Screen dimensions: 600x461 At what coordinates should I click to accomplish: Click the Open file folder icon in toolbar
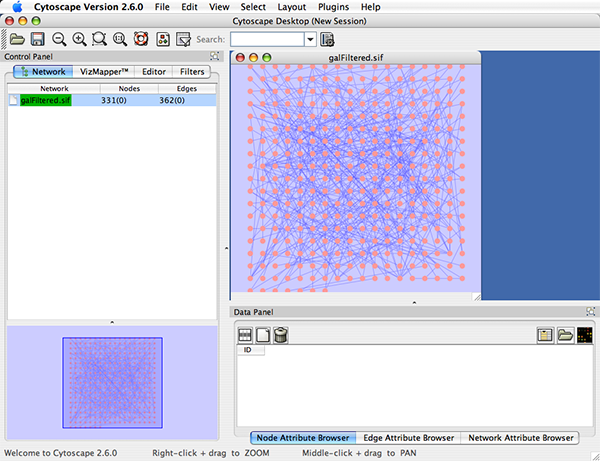(16, 39)
